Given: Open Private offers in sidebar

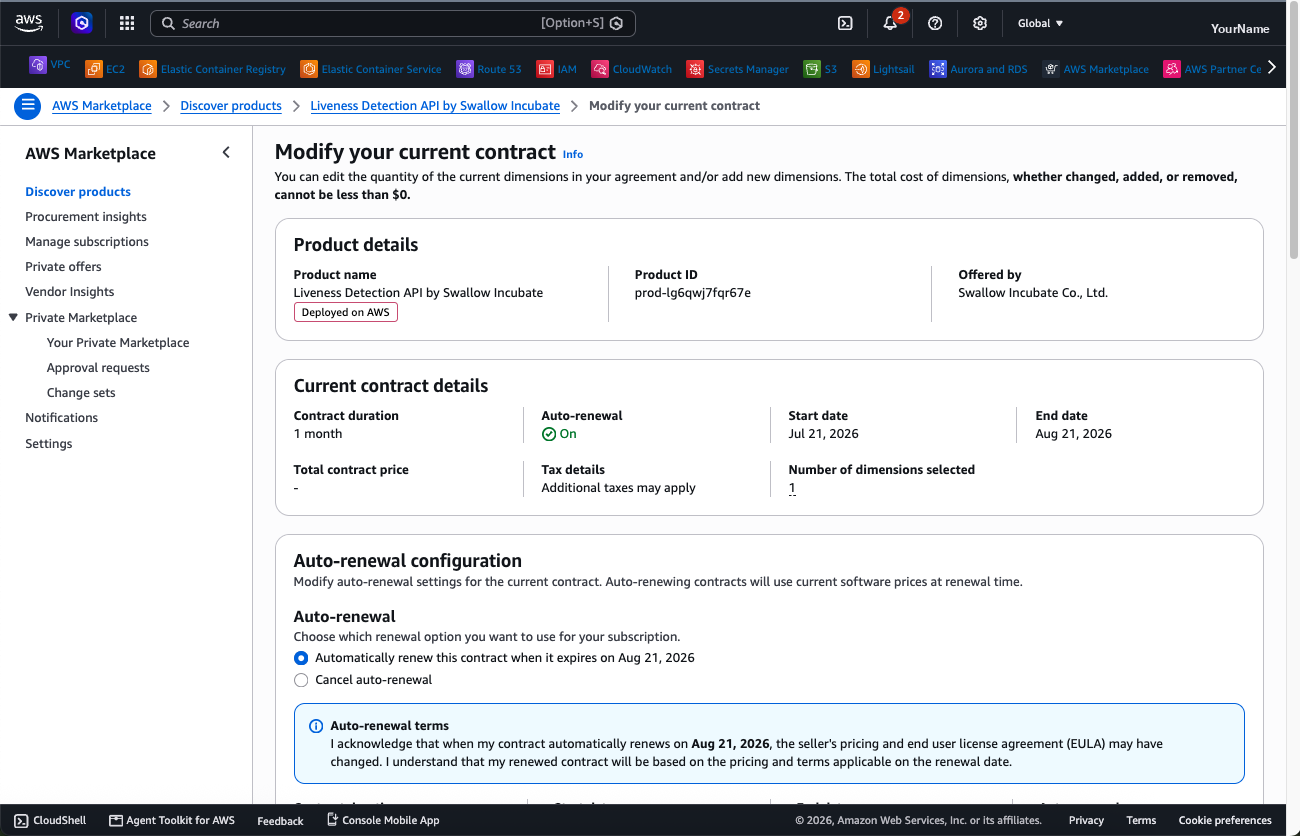Looking at the screenshot, I should 63,267.
